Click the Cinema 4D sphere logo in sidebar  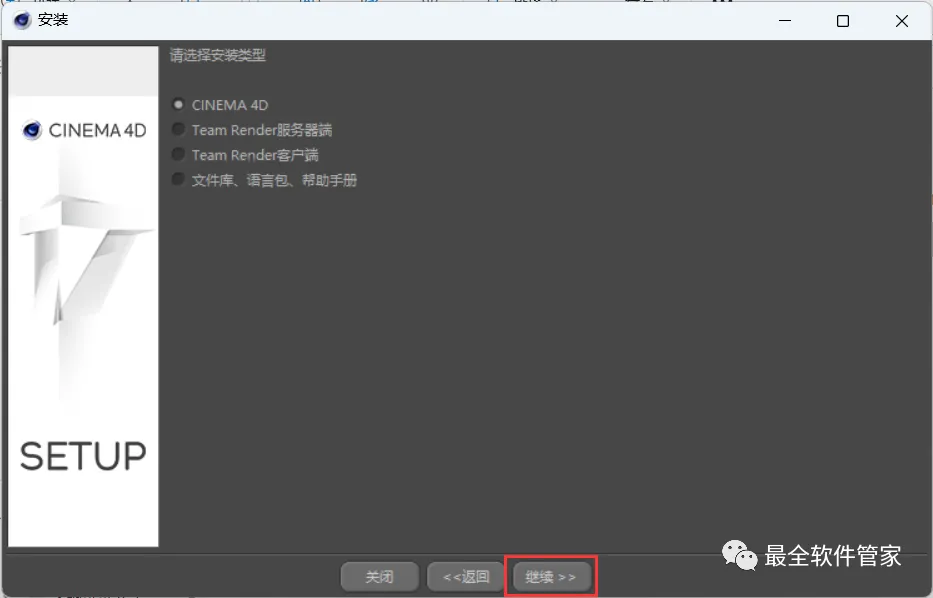32,130
